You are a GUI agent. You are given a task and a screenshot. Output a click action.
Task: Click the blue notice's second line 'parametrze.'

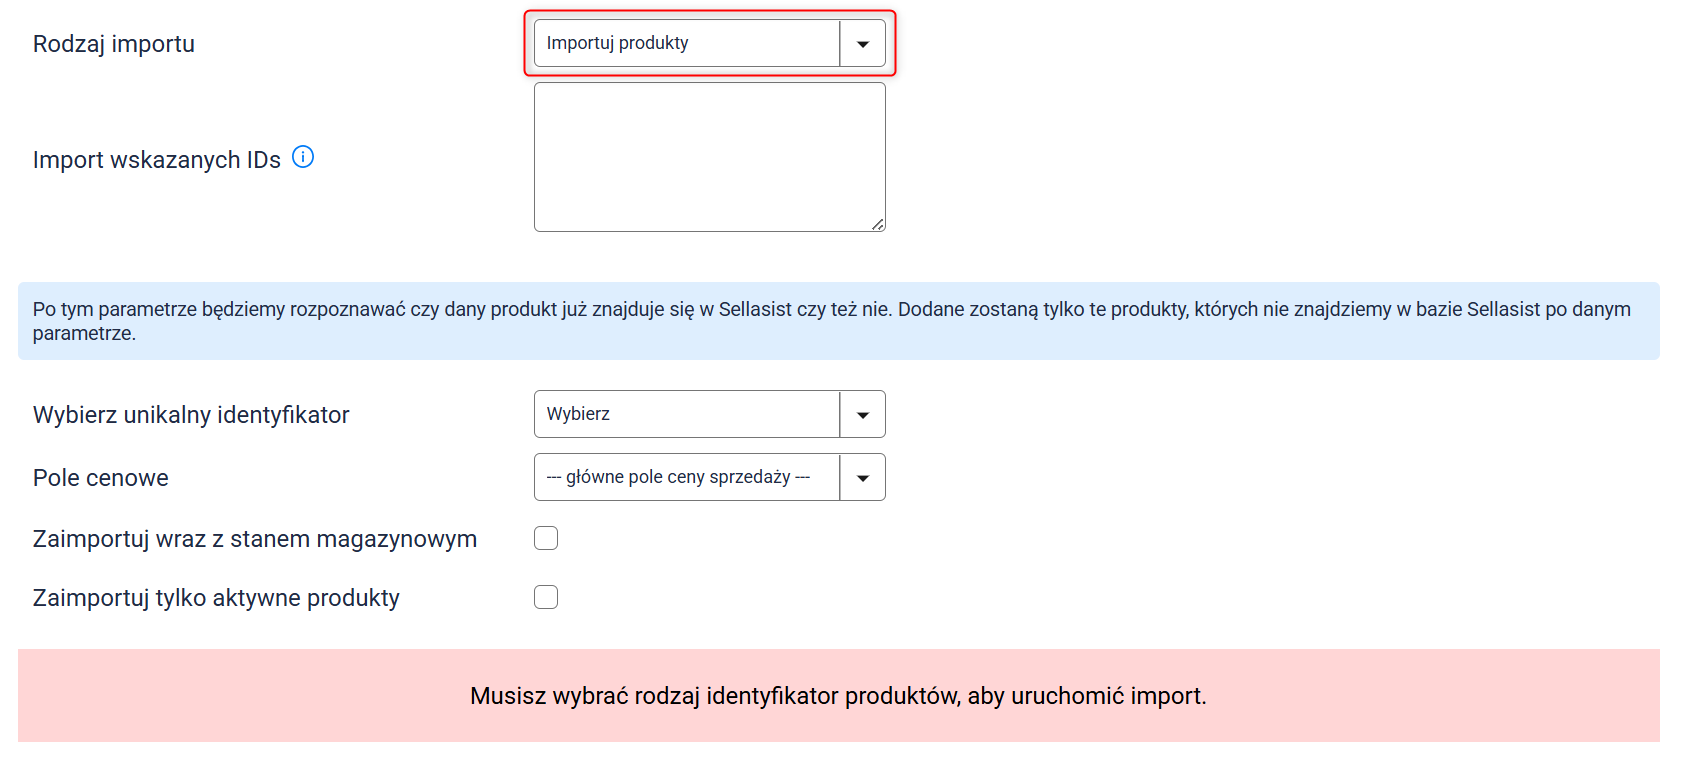(84, 334)
